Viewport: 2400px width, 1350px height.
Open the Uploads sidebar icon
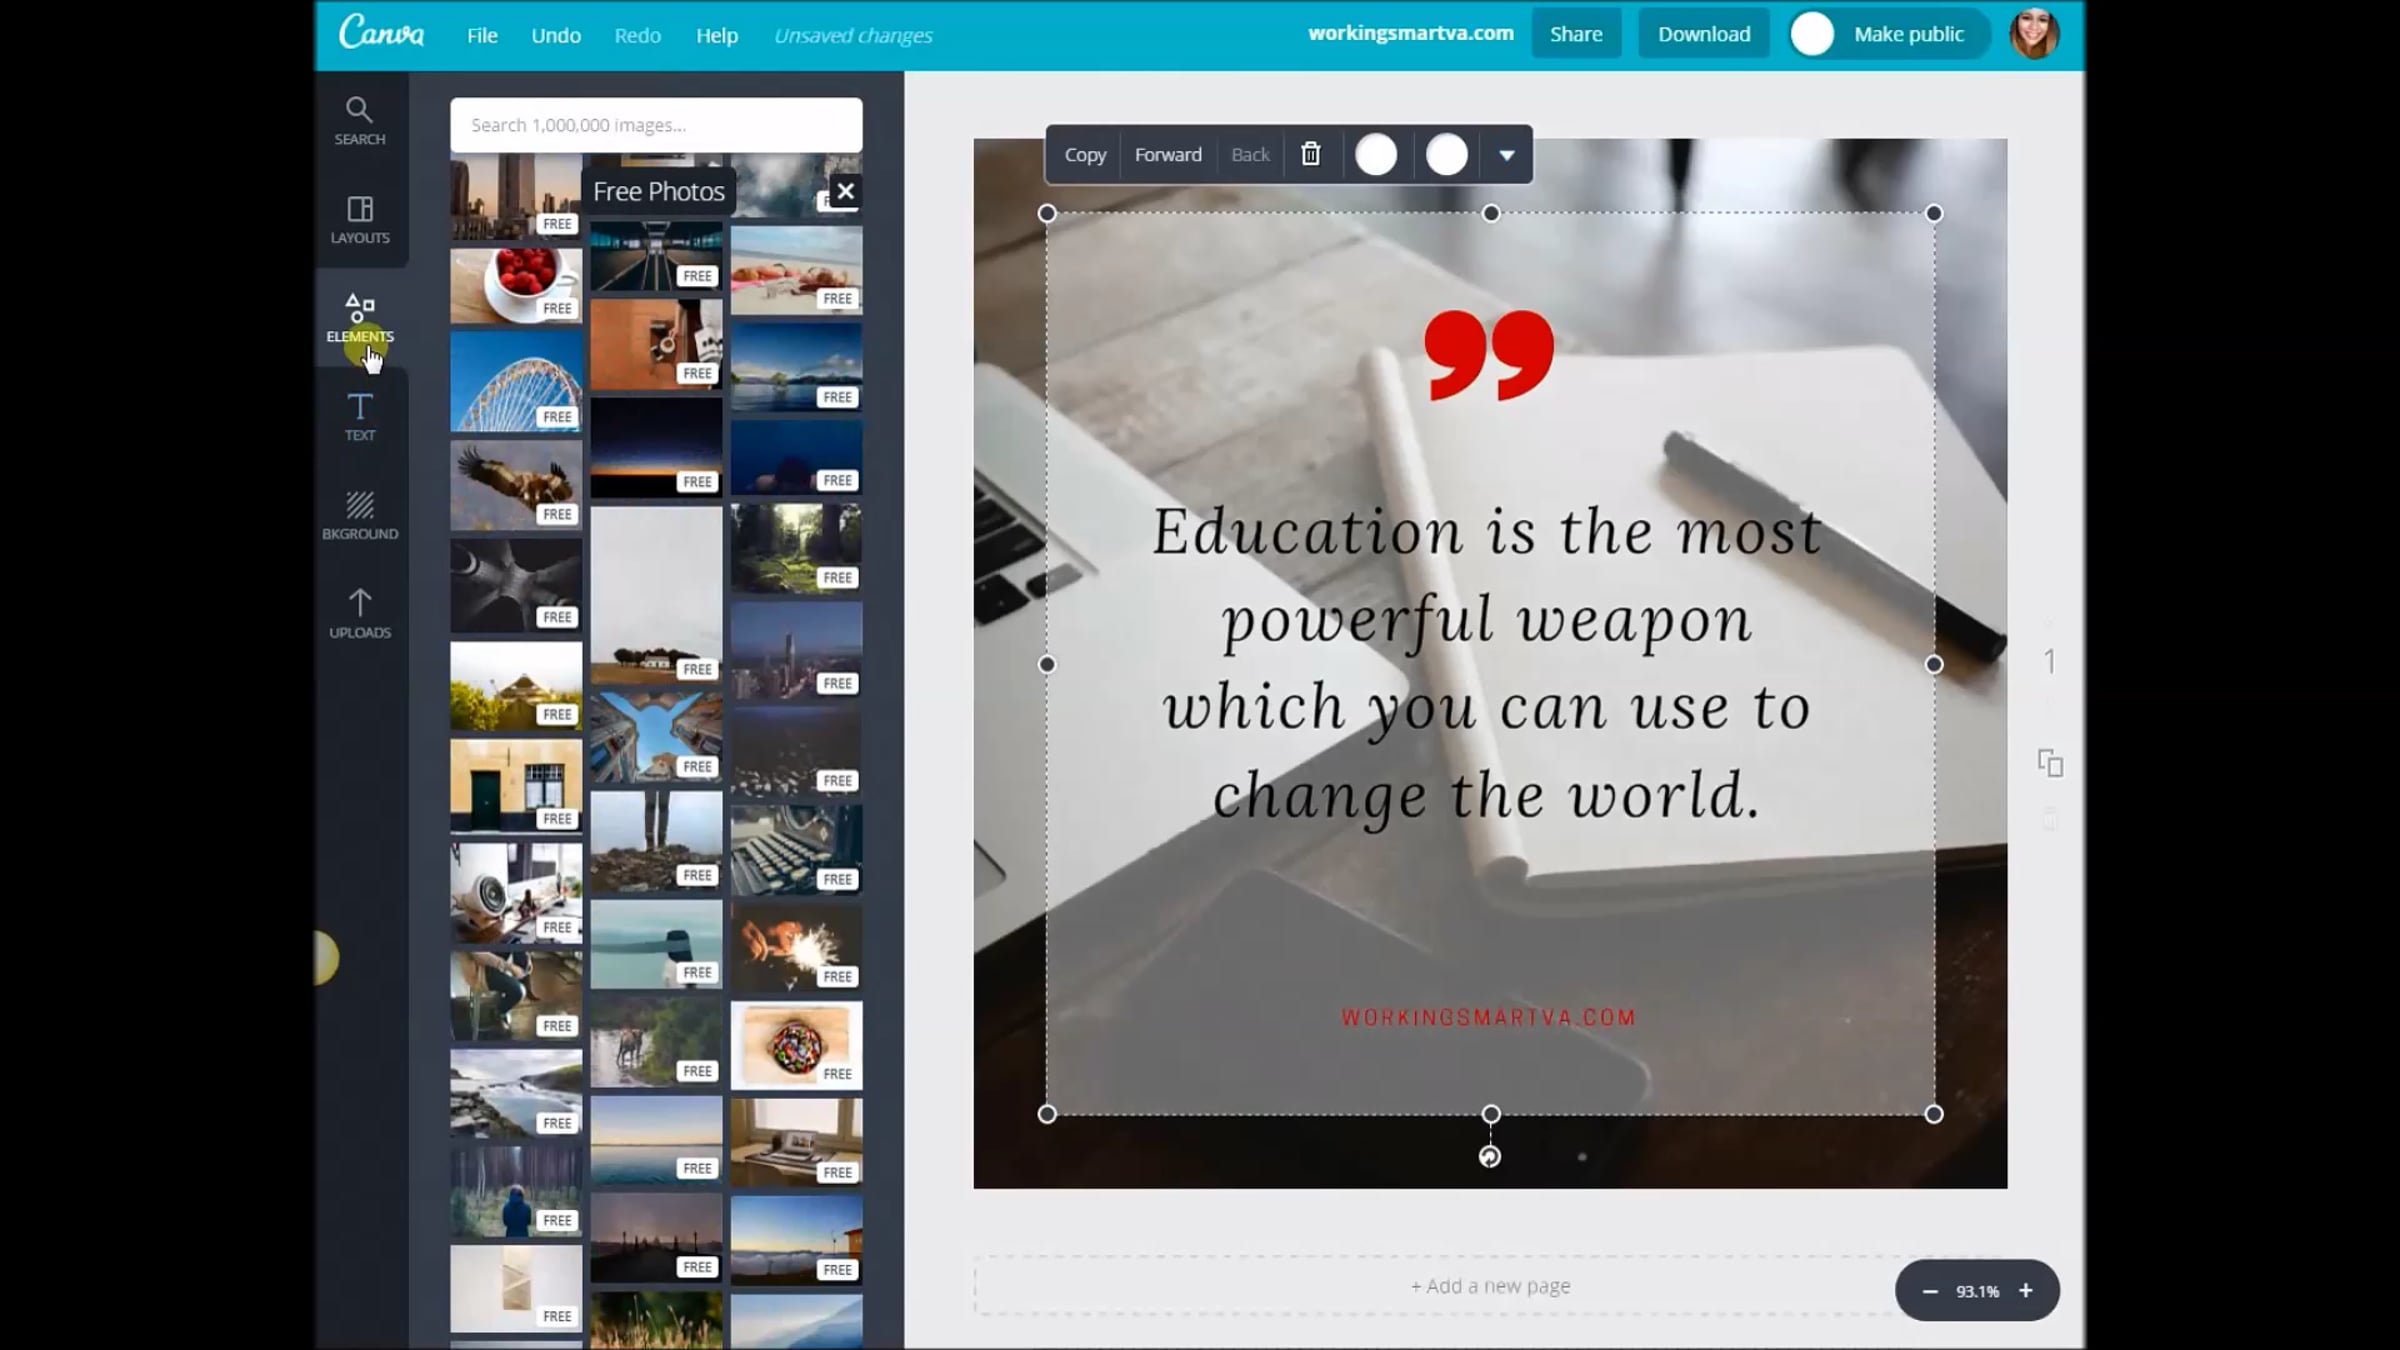[360, 613]
